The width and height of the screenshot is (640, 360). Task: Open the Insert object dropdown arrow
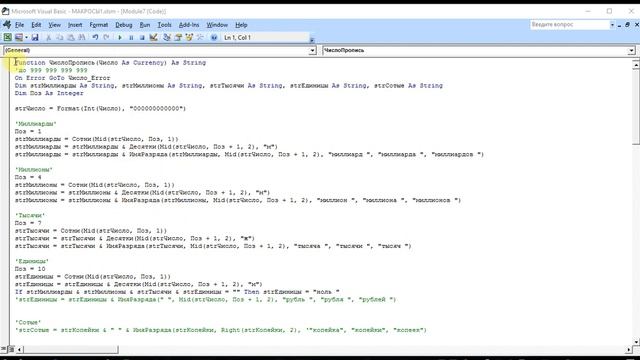pos(26,38)
